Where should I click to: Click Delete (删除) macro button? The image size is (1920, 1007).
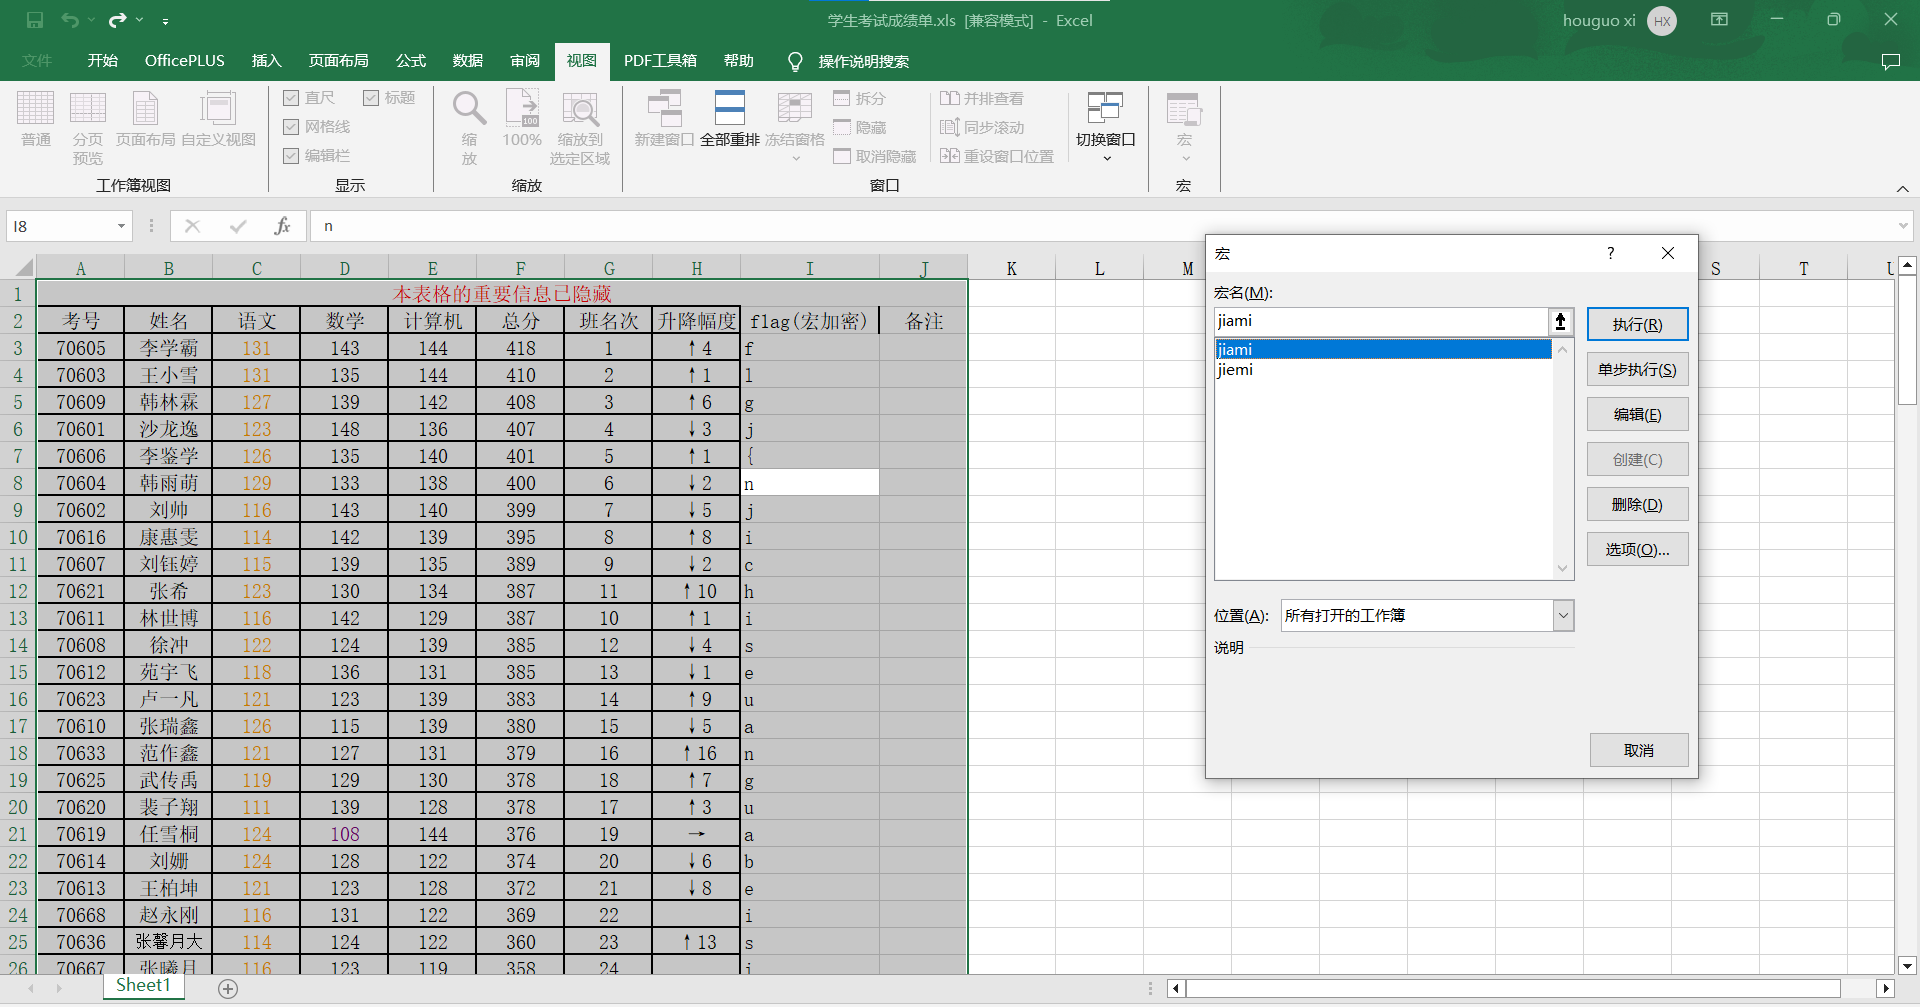click(1637, 504)
